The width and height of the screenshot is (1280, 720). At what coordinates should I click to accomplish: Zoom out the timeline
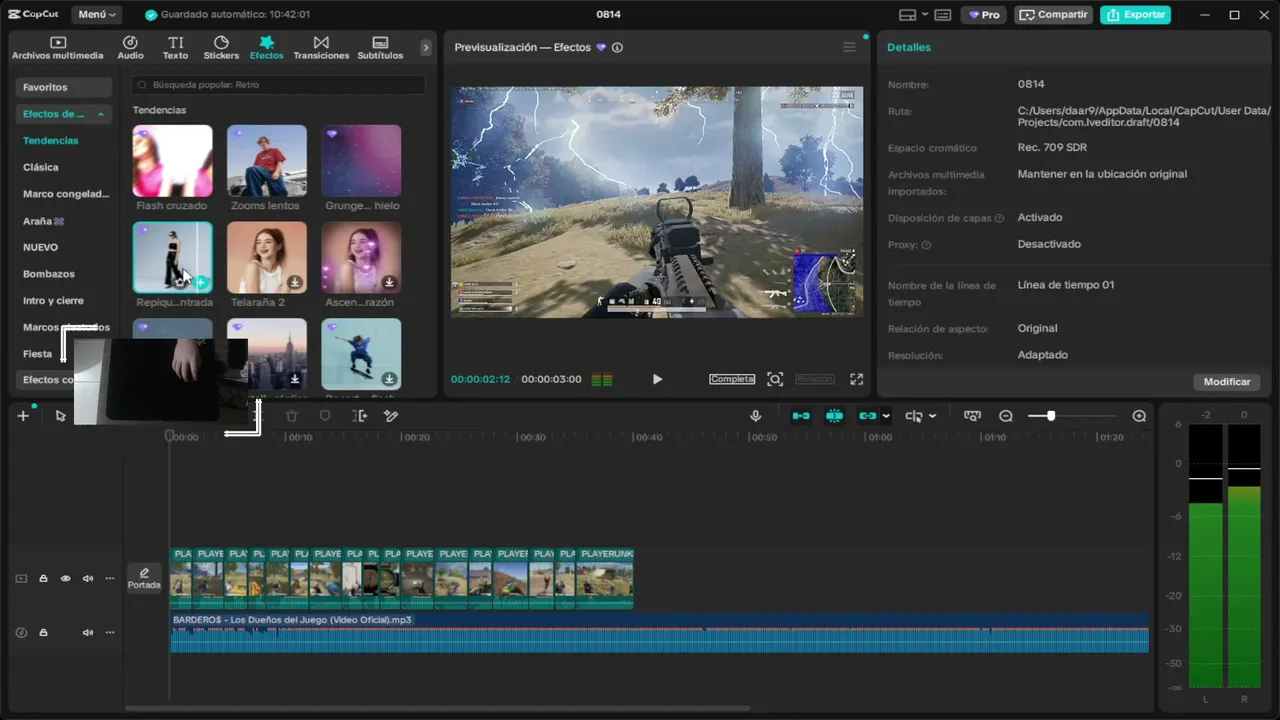(x=1006, y=416)
